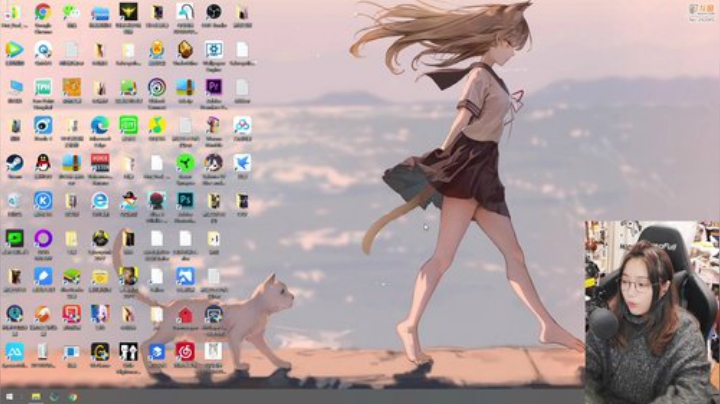Open the Wallpaper Engine shortcut

click(x=214, y=50)
